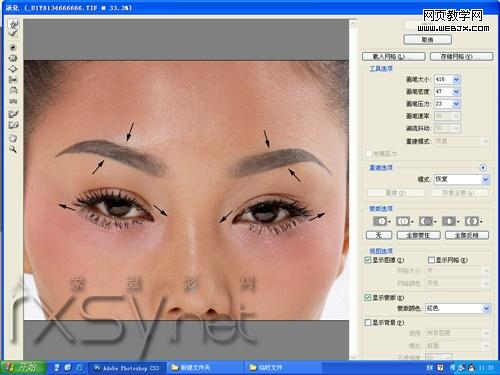Open the brush density (画笔密度) dropdown arrow

[456, 92]
